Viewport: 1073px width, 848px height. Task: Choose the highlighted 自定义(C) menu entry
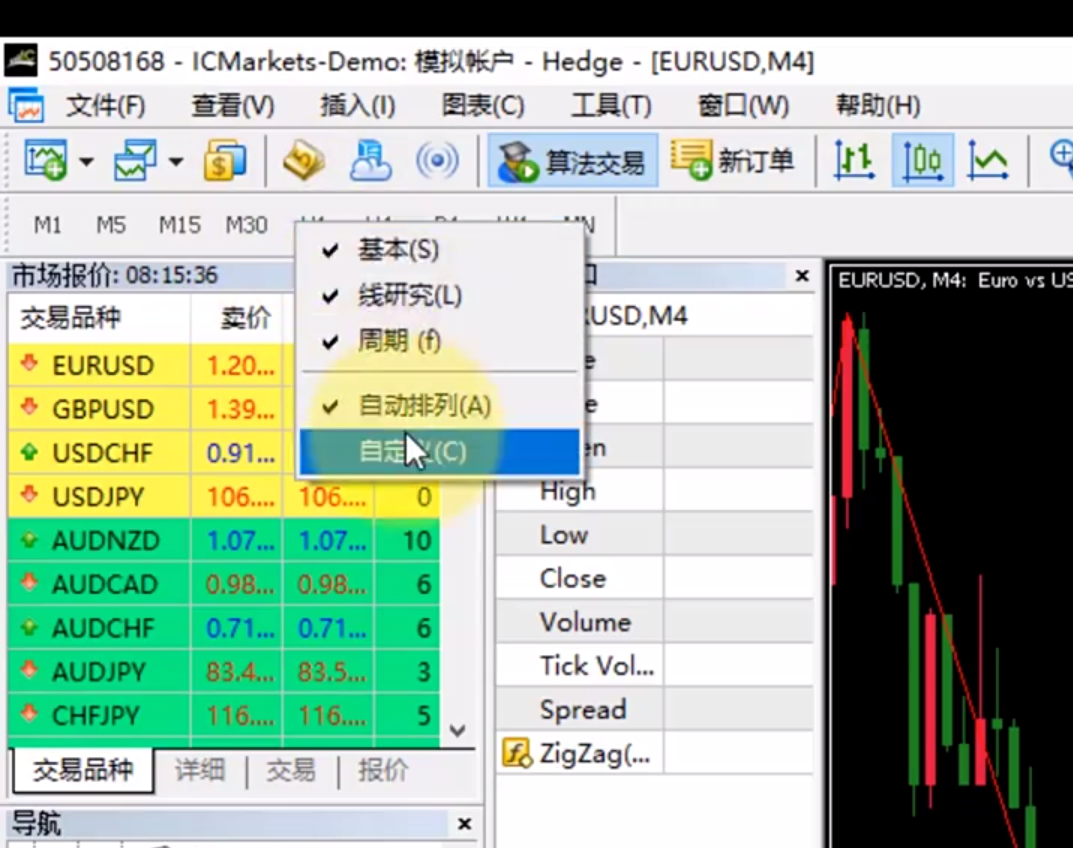439,452
